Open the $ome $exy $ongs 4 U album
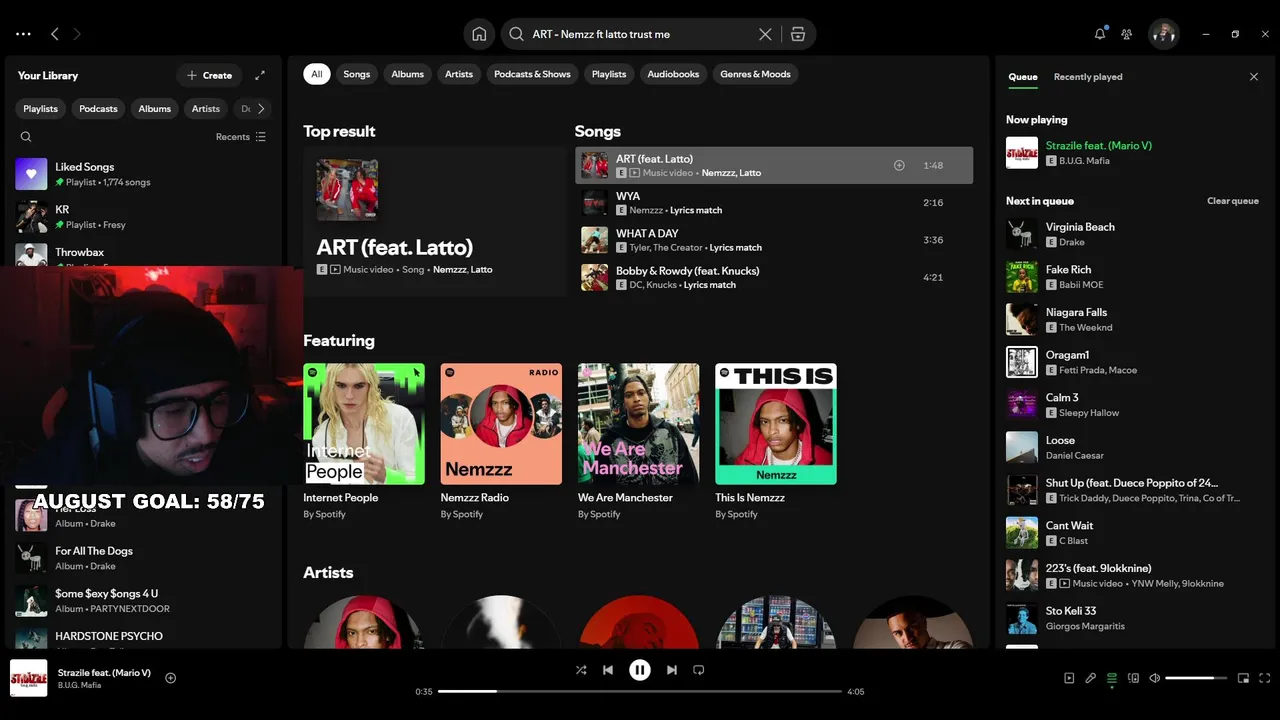Viewport: 1280px width, 720px height. pos(142,601)
